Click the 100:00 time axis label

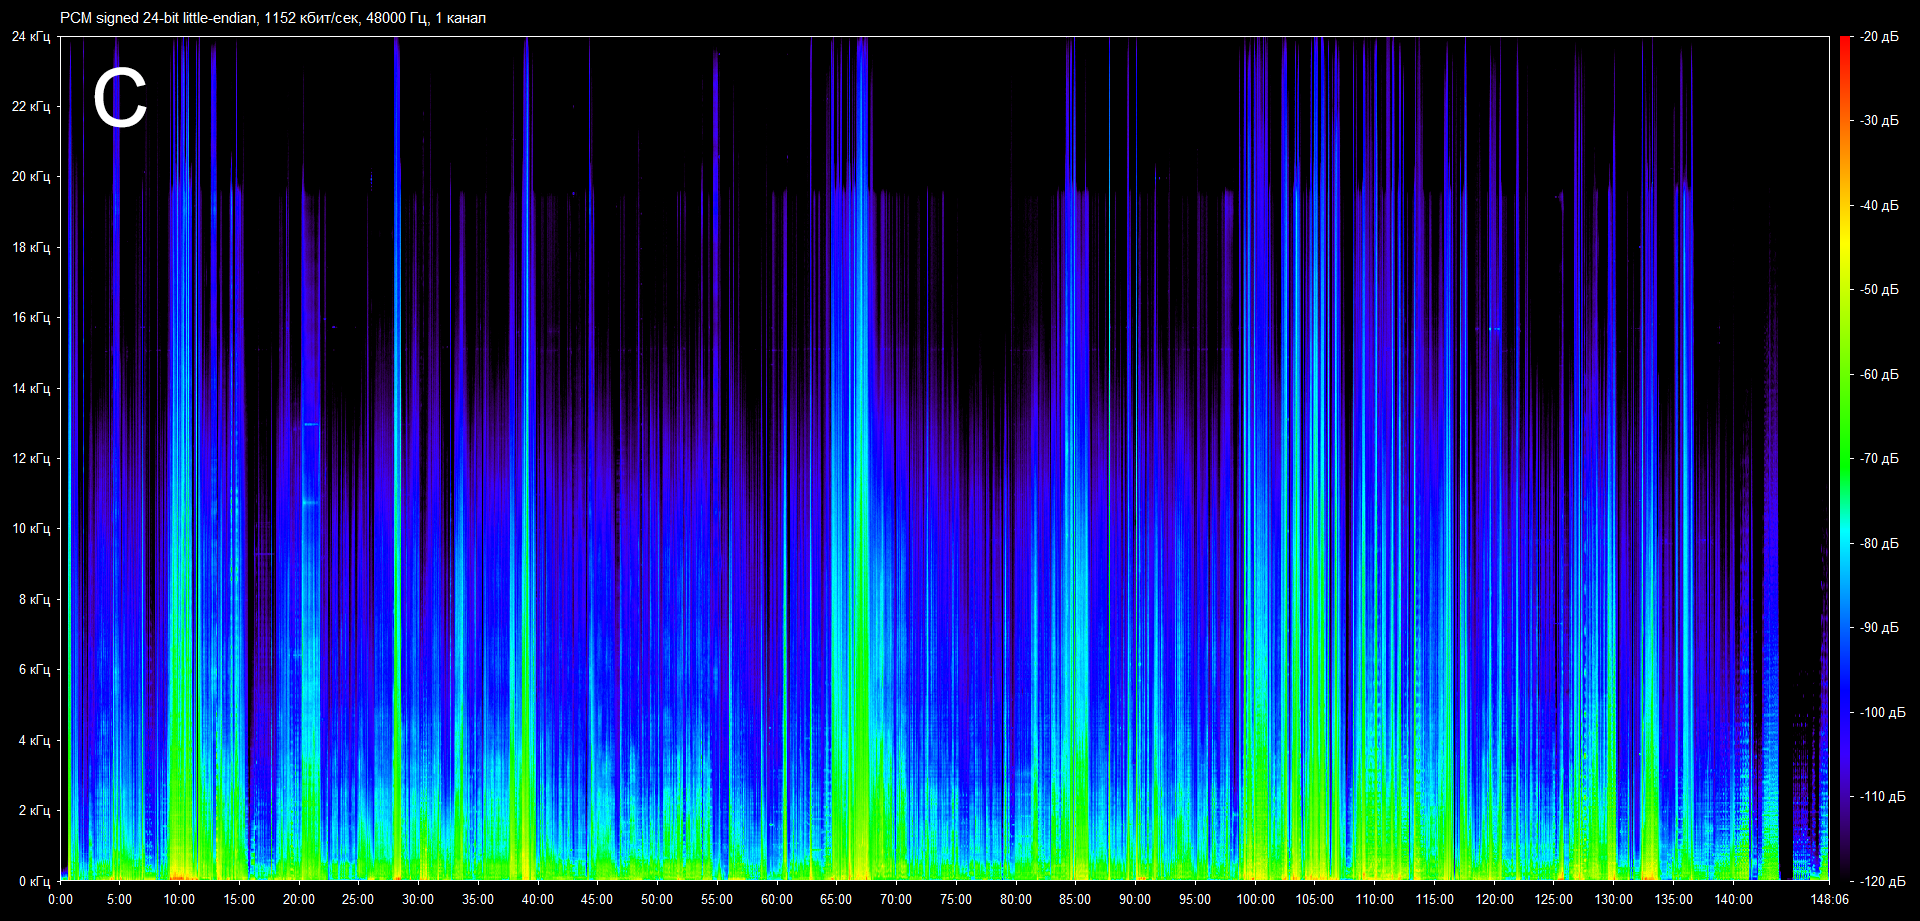[x=1255, y=899]
